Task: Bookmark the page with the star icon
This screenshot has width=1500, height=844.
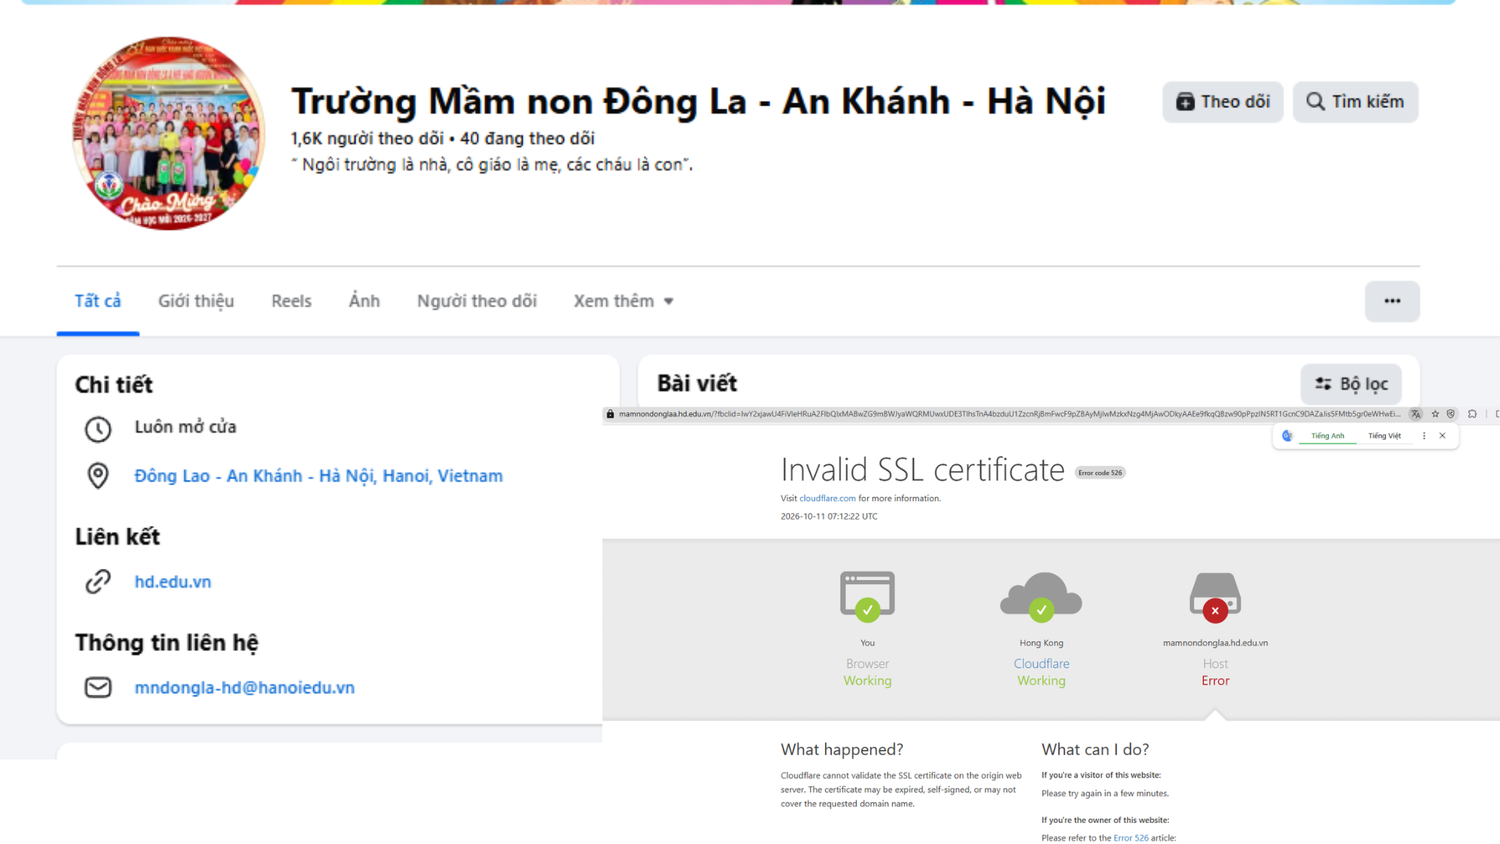Action: [1435, 414]
